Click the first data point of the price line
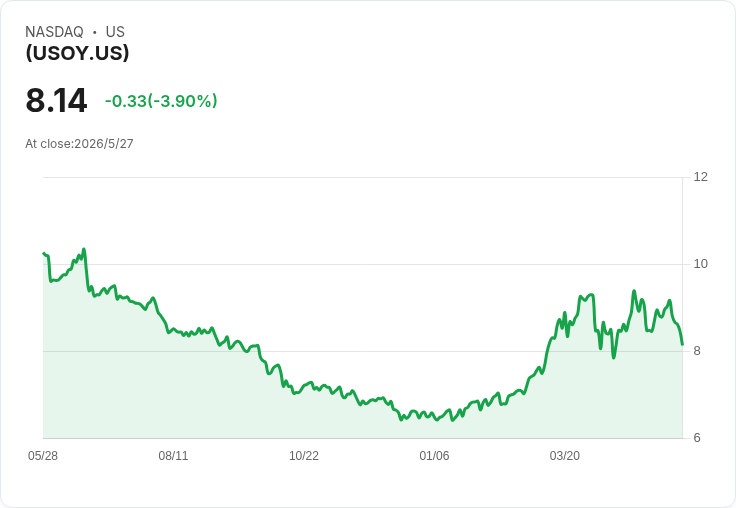The image size is (736, 508). (44, 253)
